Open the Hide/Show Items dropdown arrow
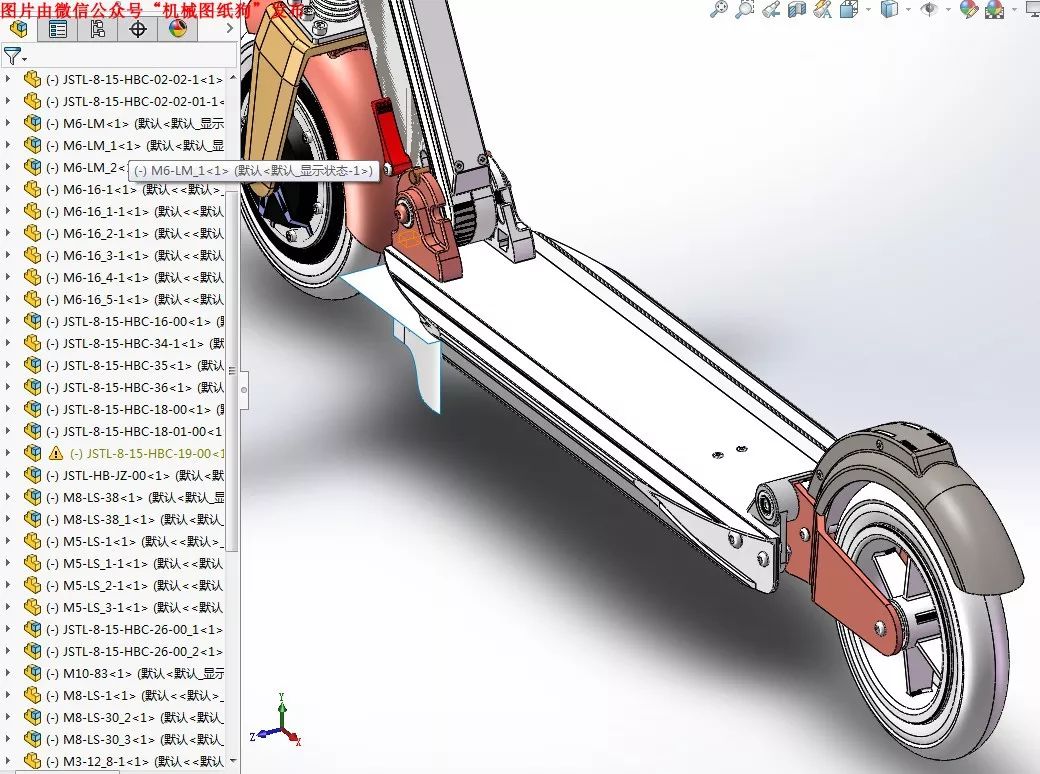Screen dimensions: 1040x774 point(947,9)
